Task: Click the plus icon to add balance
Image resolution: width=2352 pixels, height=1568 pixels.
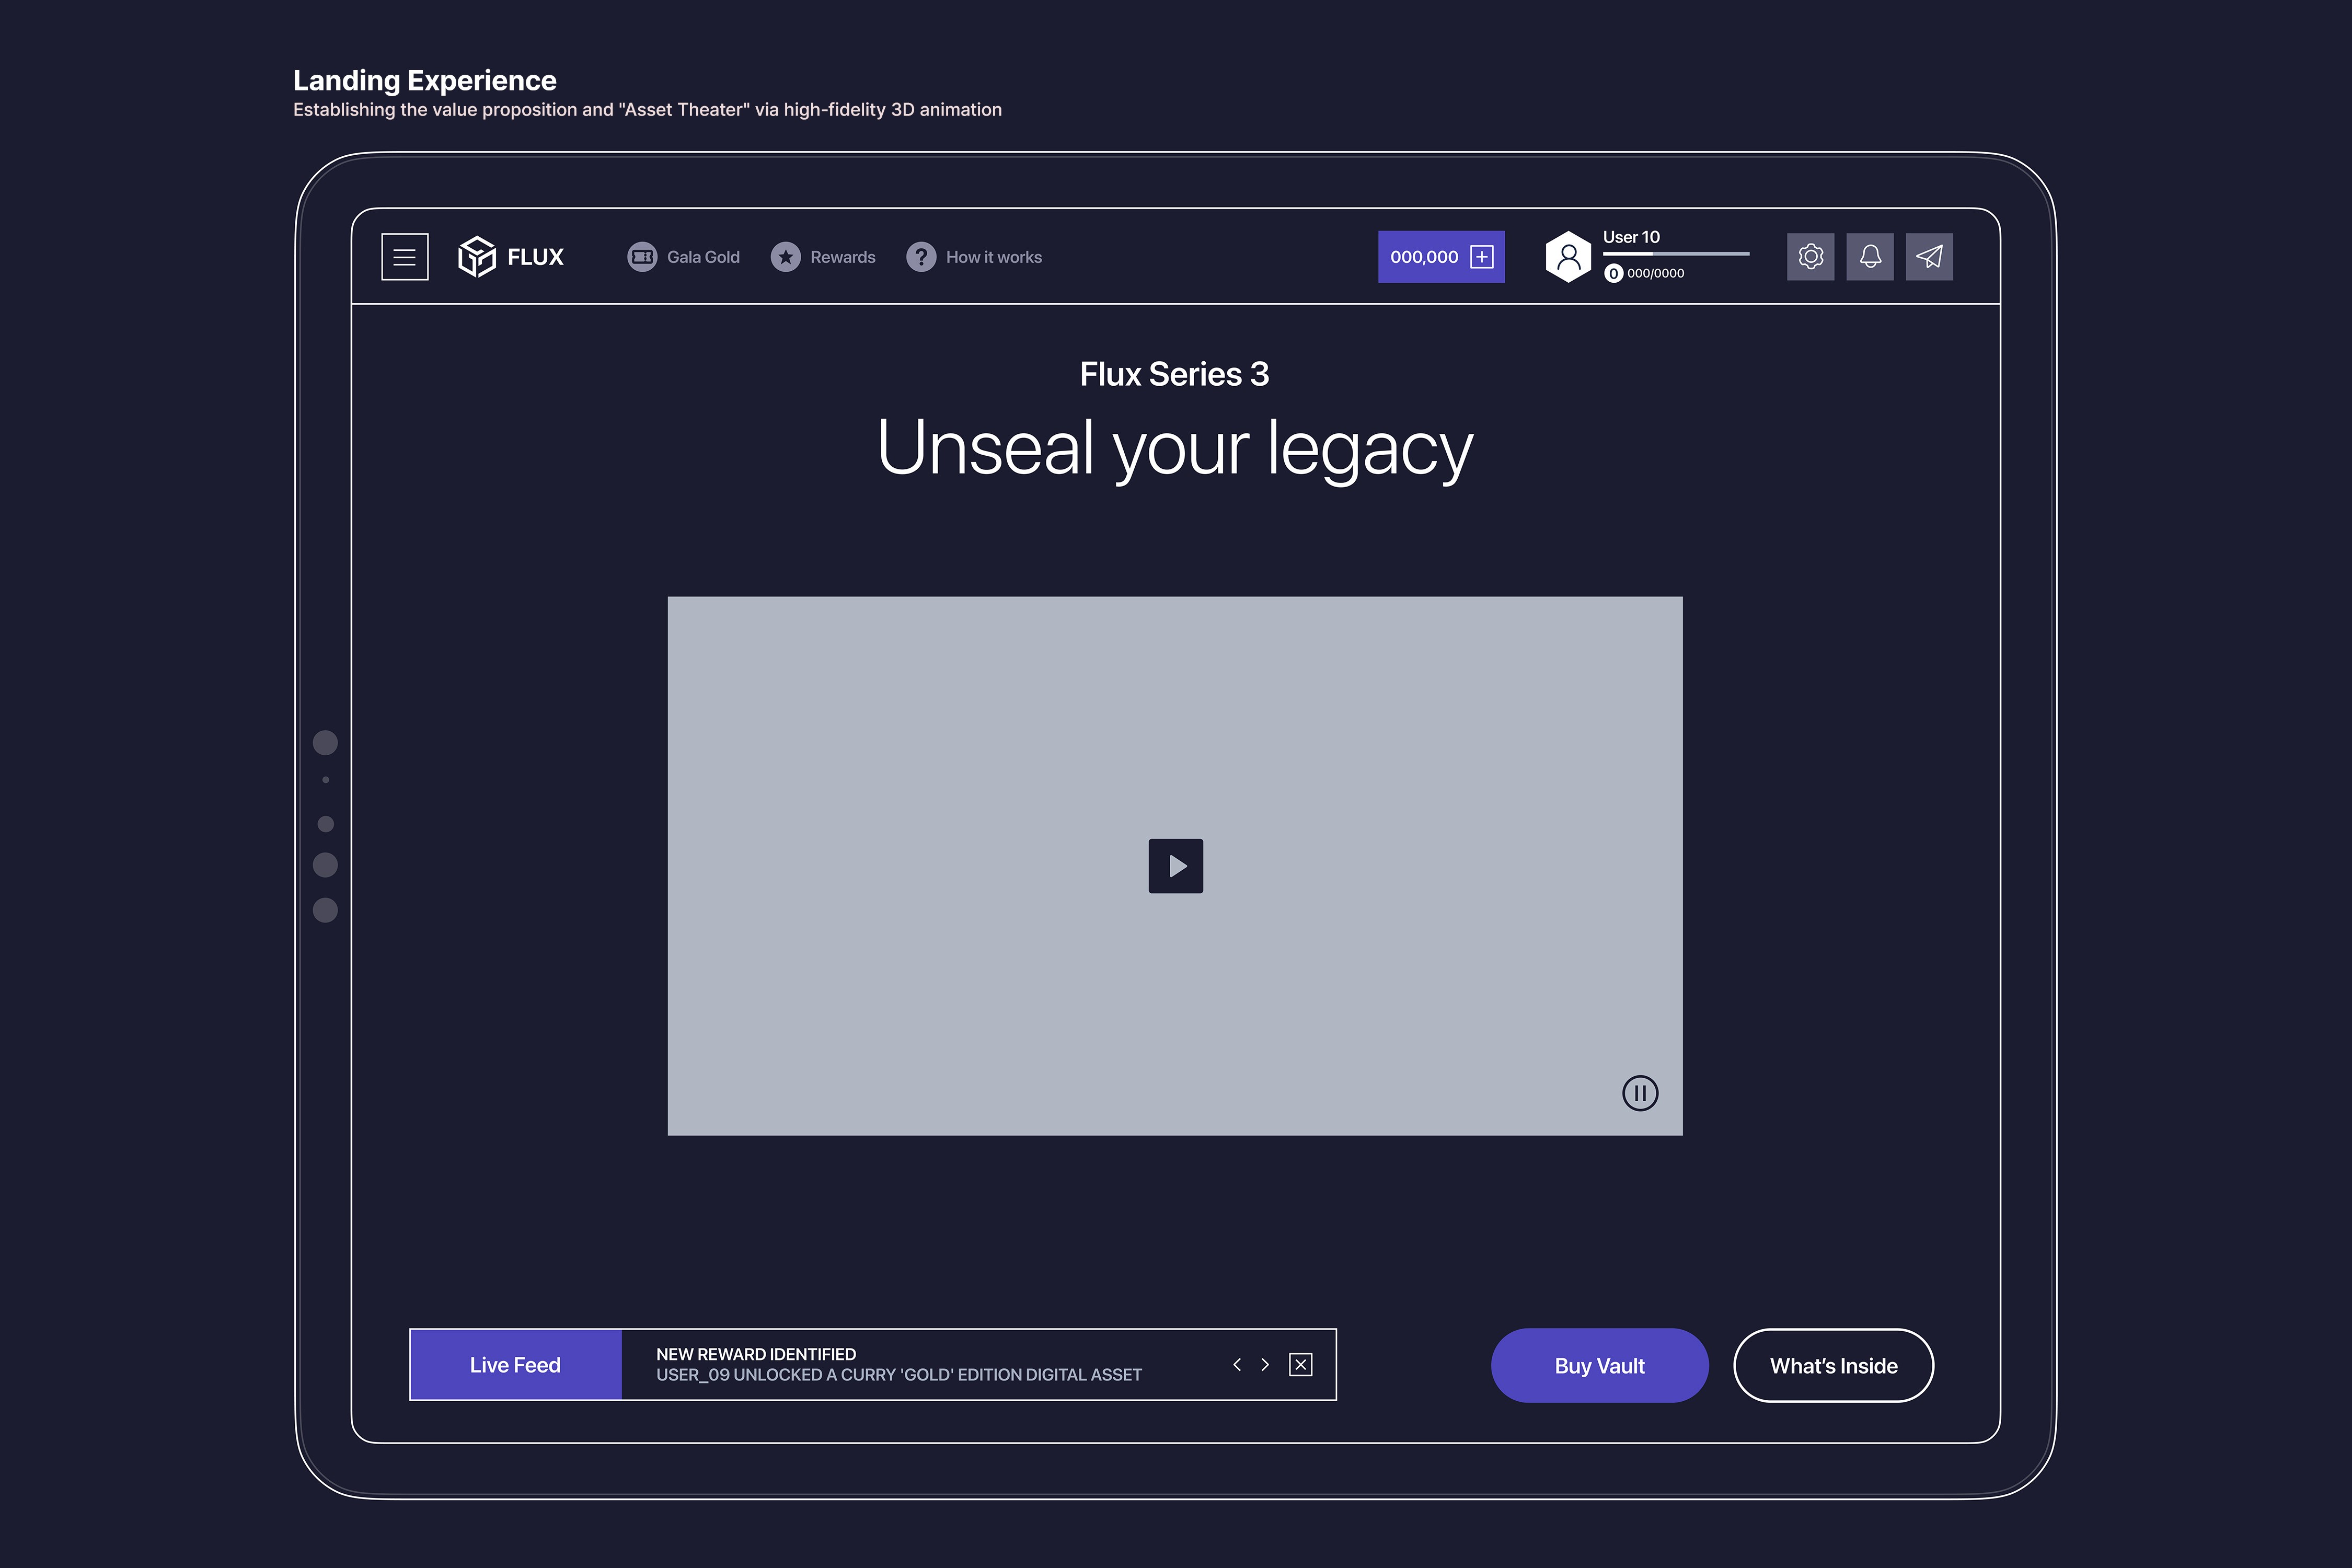Action: (x=1482, y=257)
